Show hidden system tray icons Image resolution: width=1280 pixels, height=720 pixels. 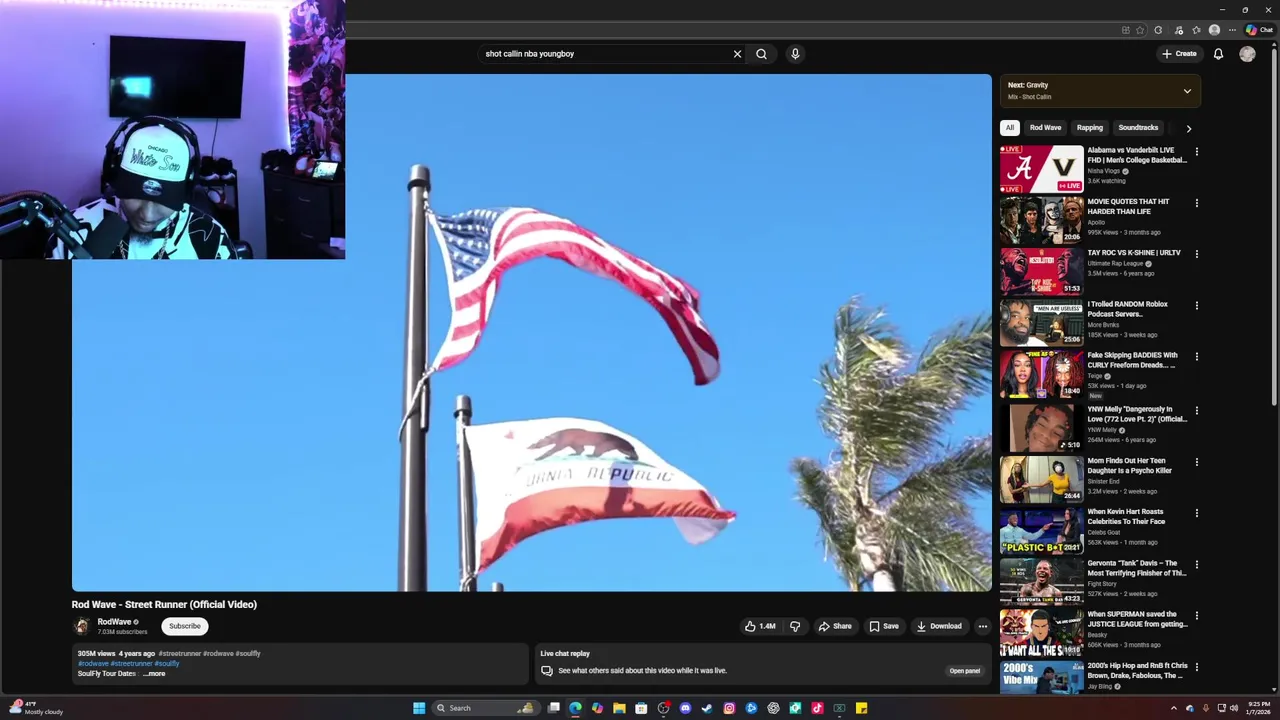click(x=1174, y=708)
